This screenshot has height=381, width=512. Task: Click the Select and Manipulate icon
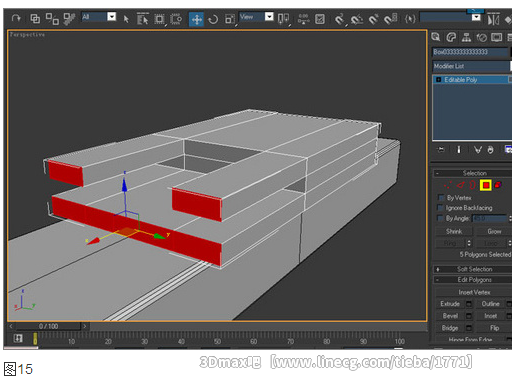(303, 19)
